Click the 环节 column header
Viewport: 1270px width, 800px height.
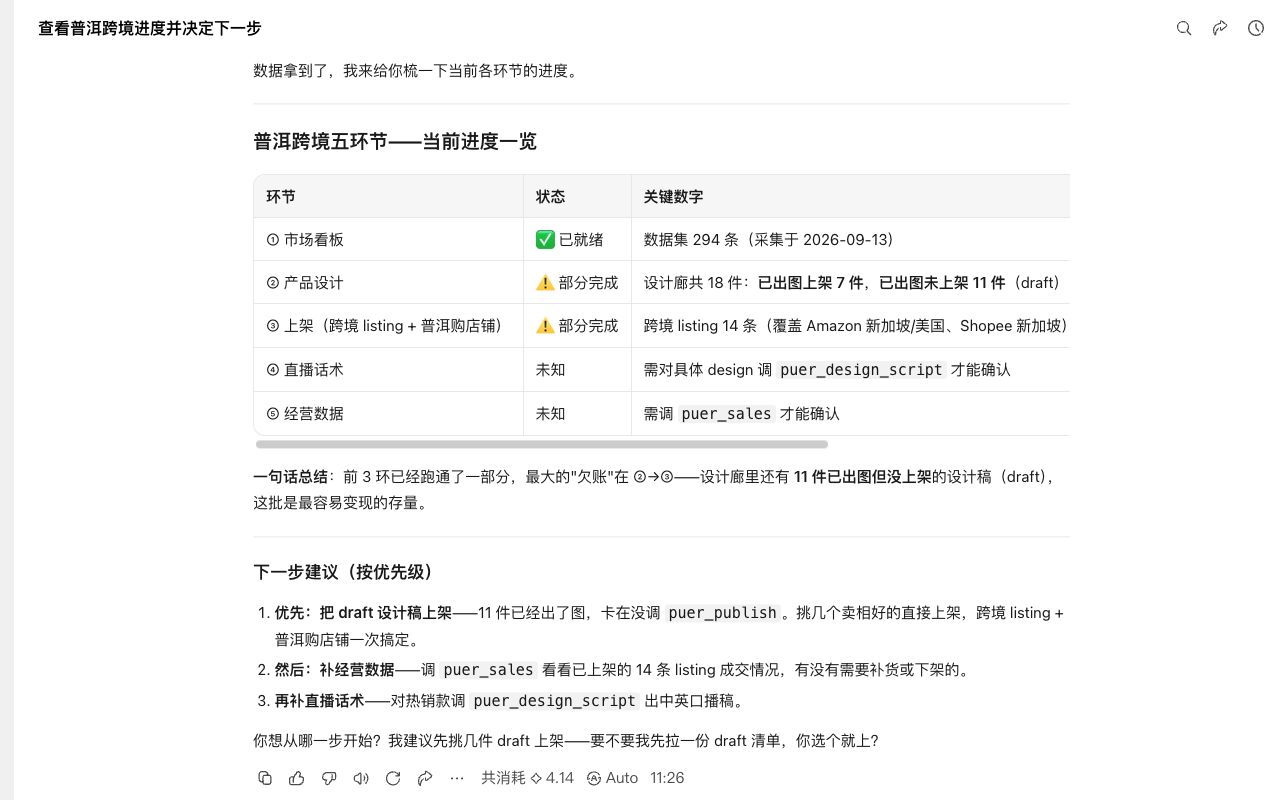389,197
